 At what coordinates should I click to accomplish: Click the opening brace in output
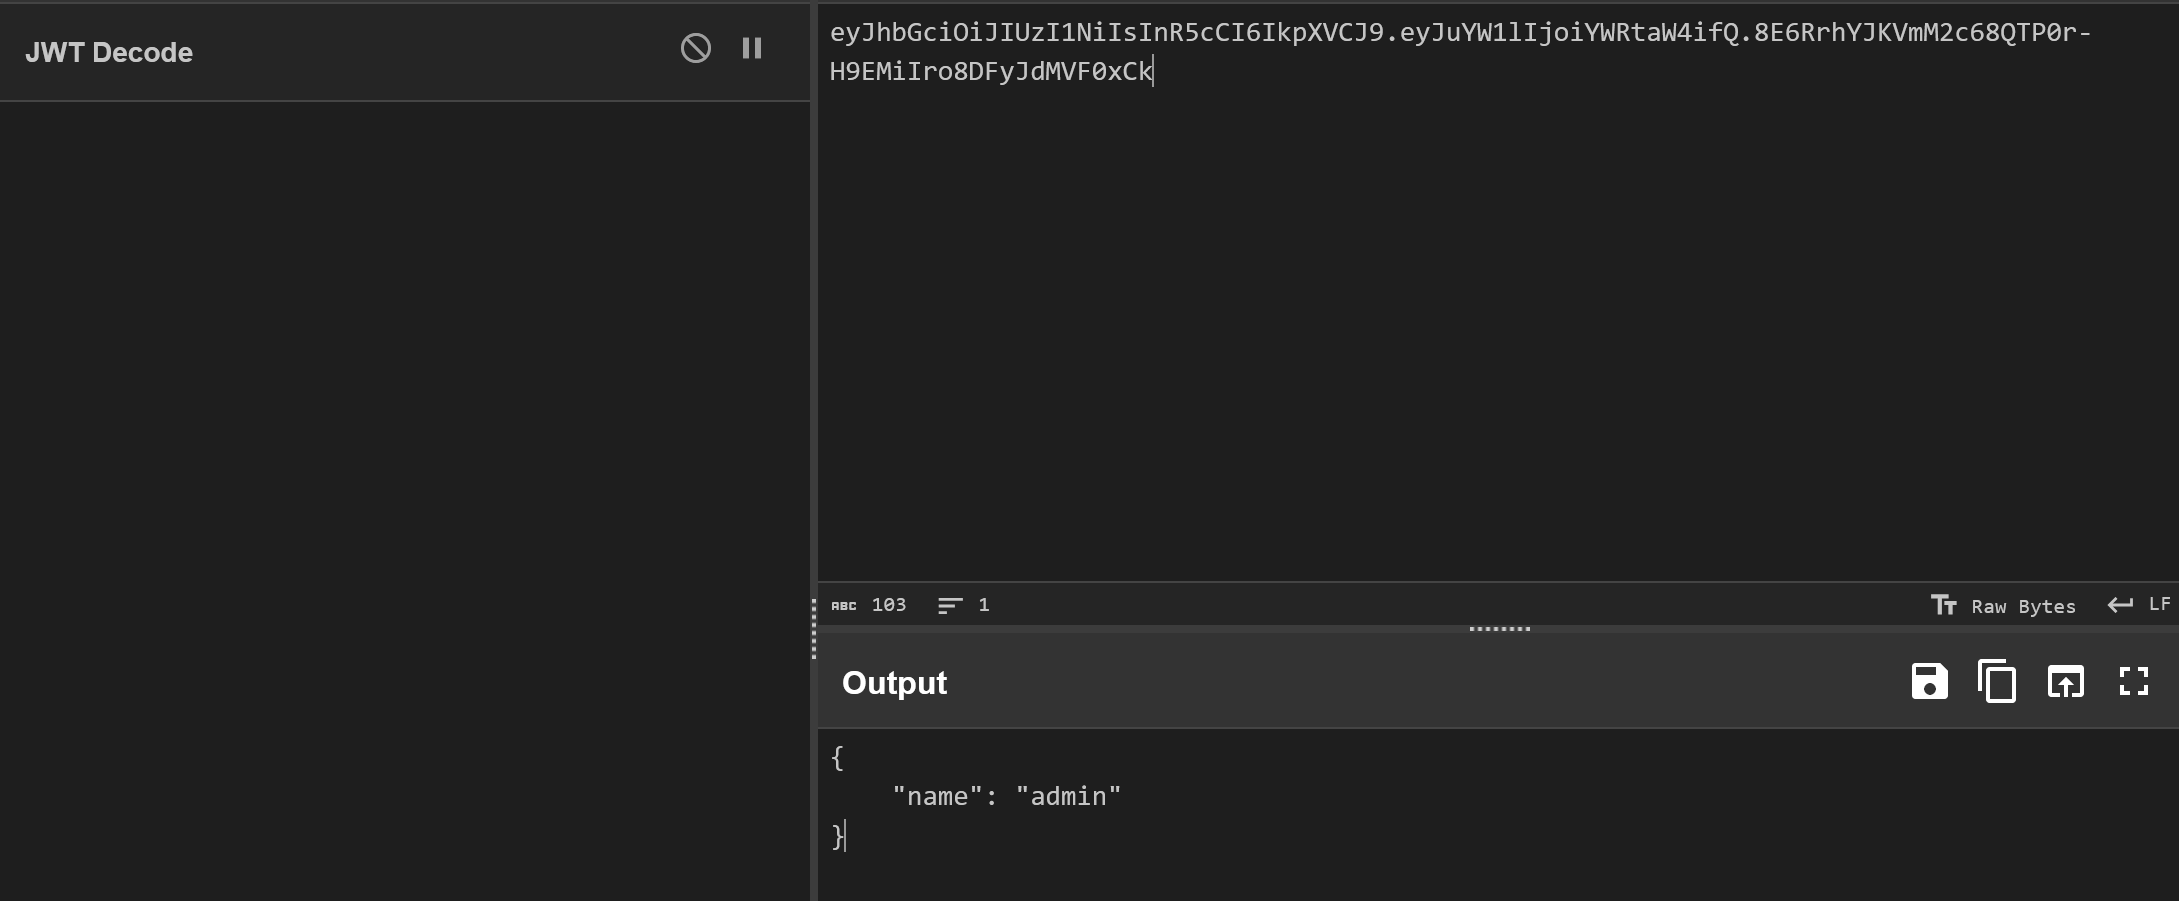(x=837, y=758)
